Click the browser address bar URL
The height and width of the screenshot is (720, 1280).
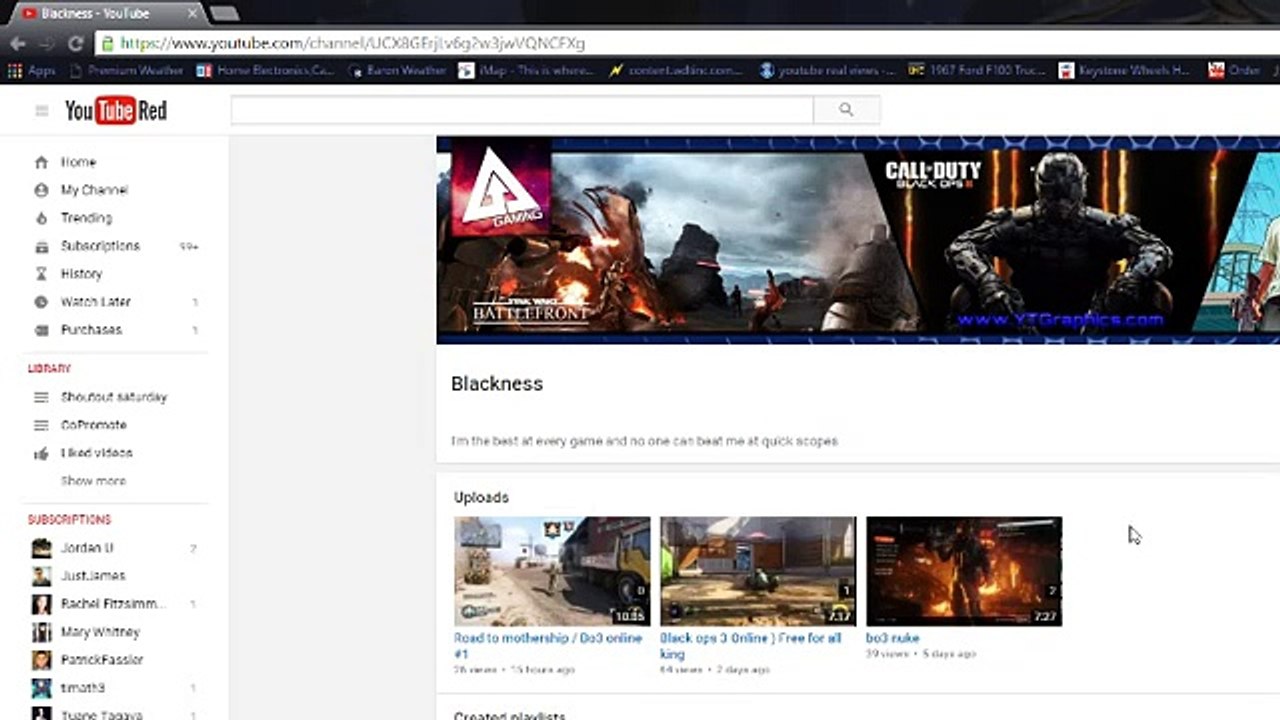click(352, 43)
